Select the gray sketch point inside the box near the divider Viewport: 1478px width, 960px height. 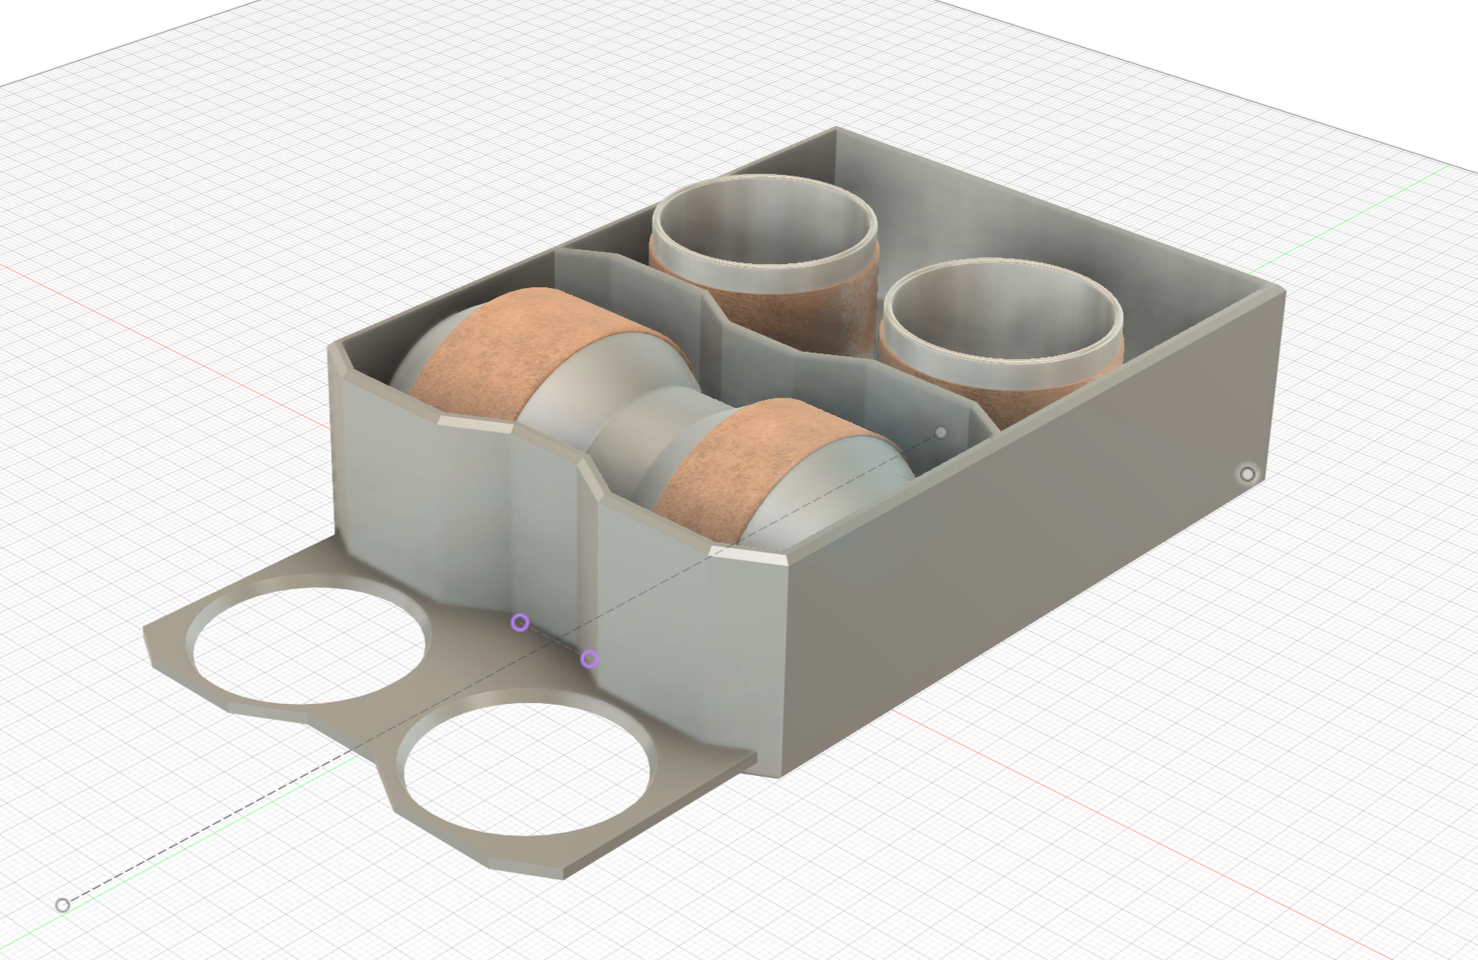(x=941, y=433)
